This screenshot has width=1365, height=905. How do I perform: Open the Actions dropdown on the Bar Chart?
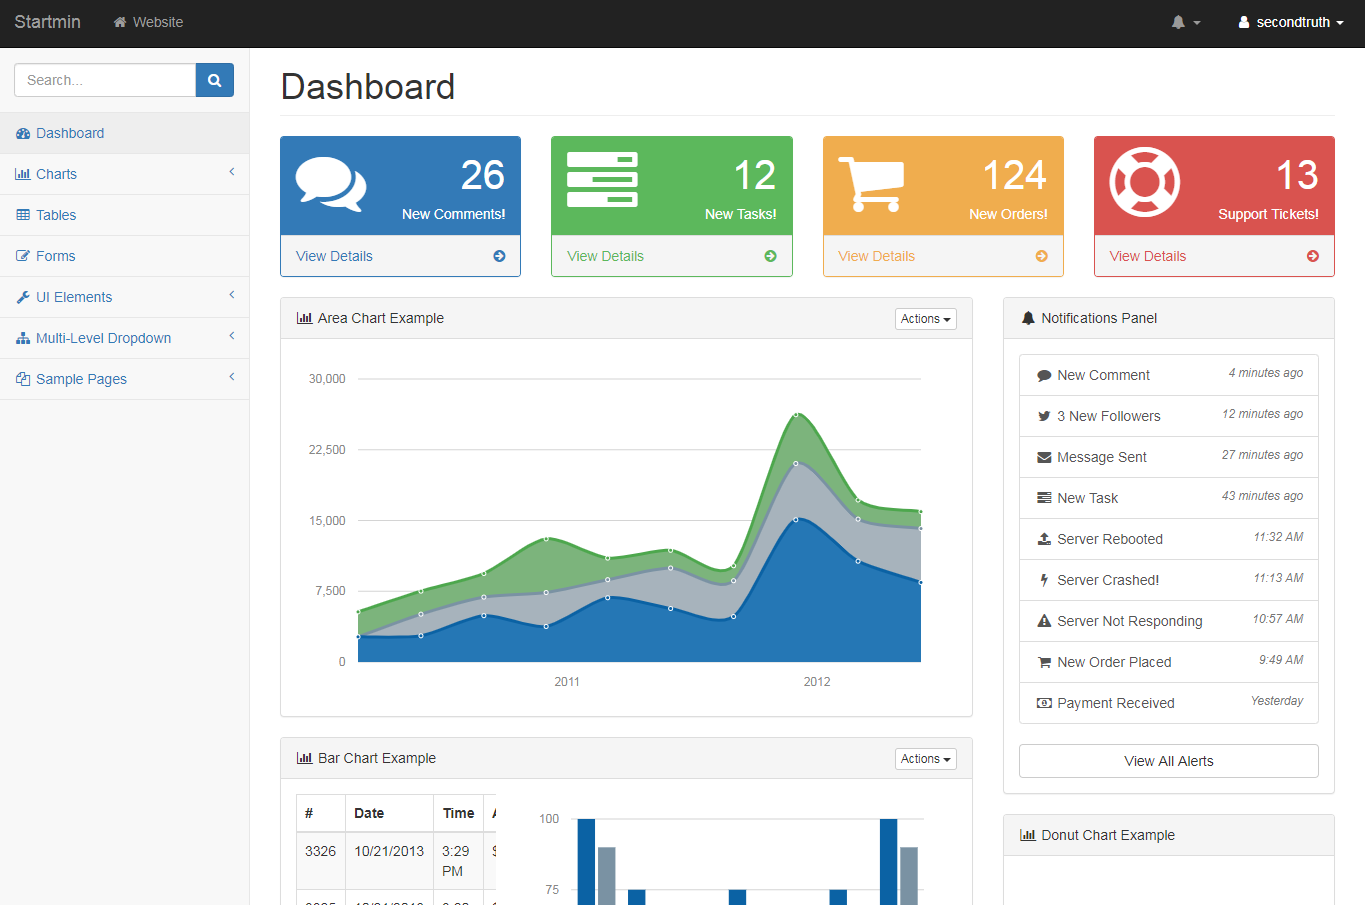point(924,758)
